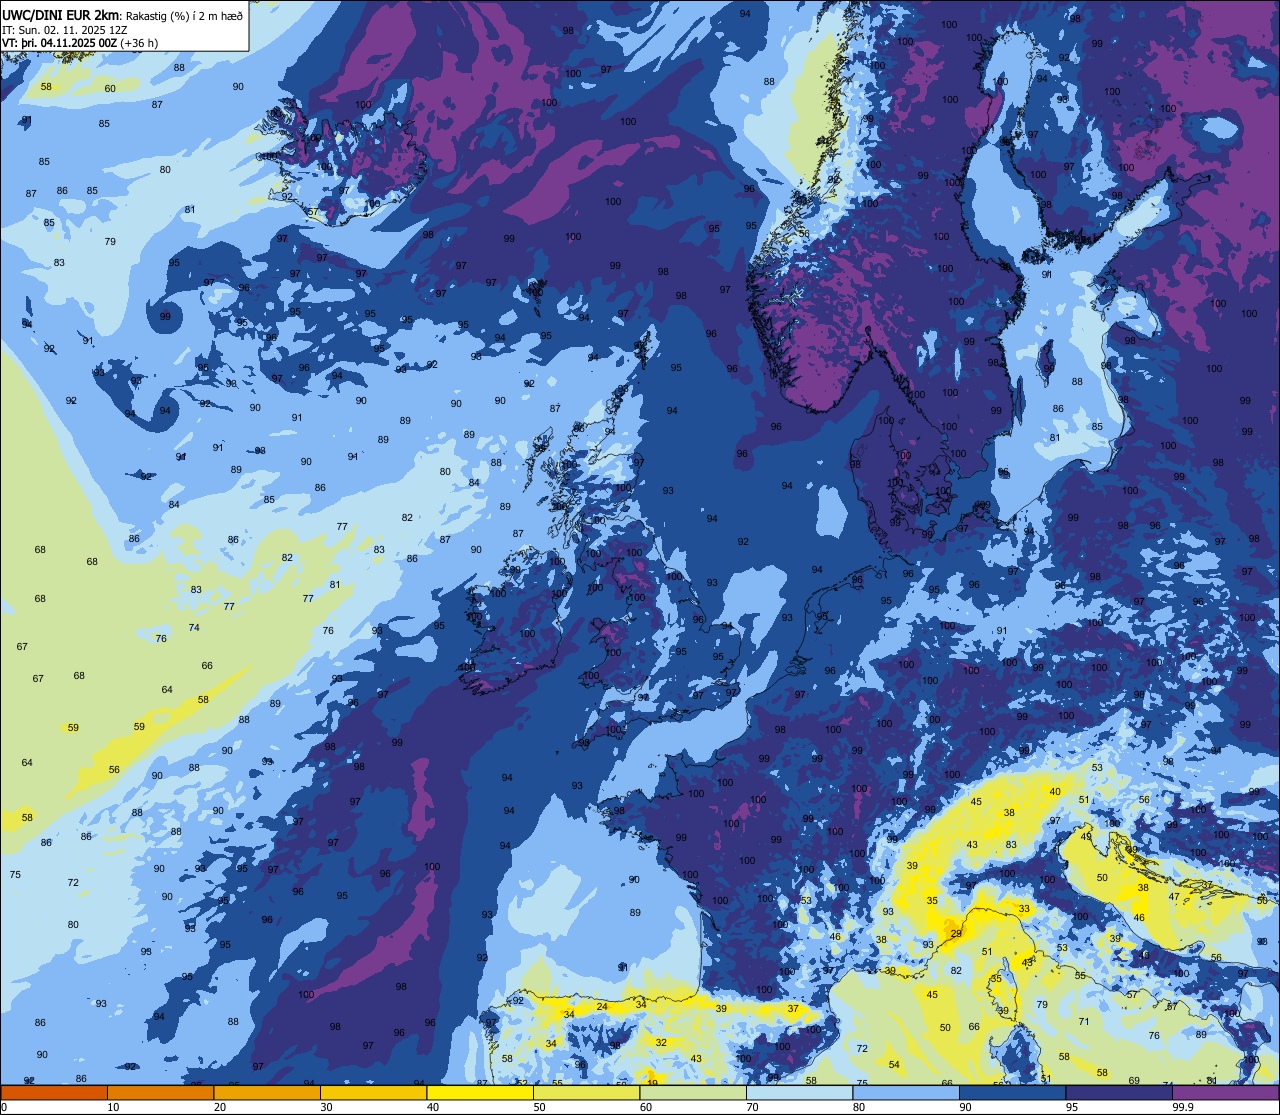Pick the pale blue 70–80 legend color
Image resolution: width=1280 pixels, height=1115 pixels.
pyautogui.click(x=799, y=1092)
